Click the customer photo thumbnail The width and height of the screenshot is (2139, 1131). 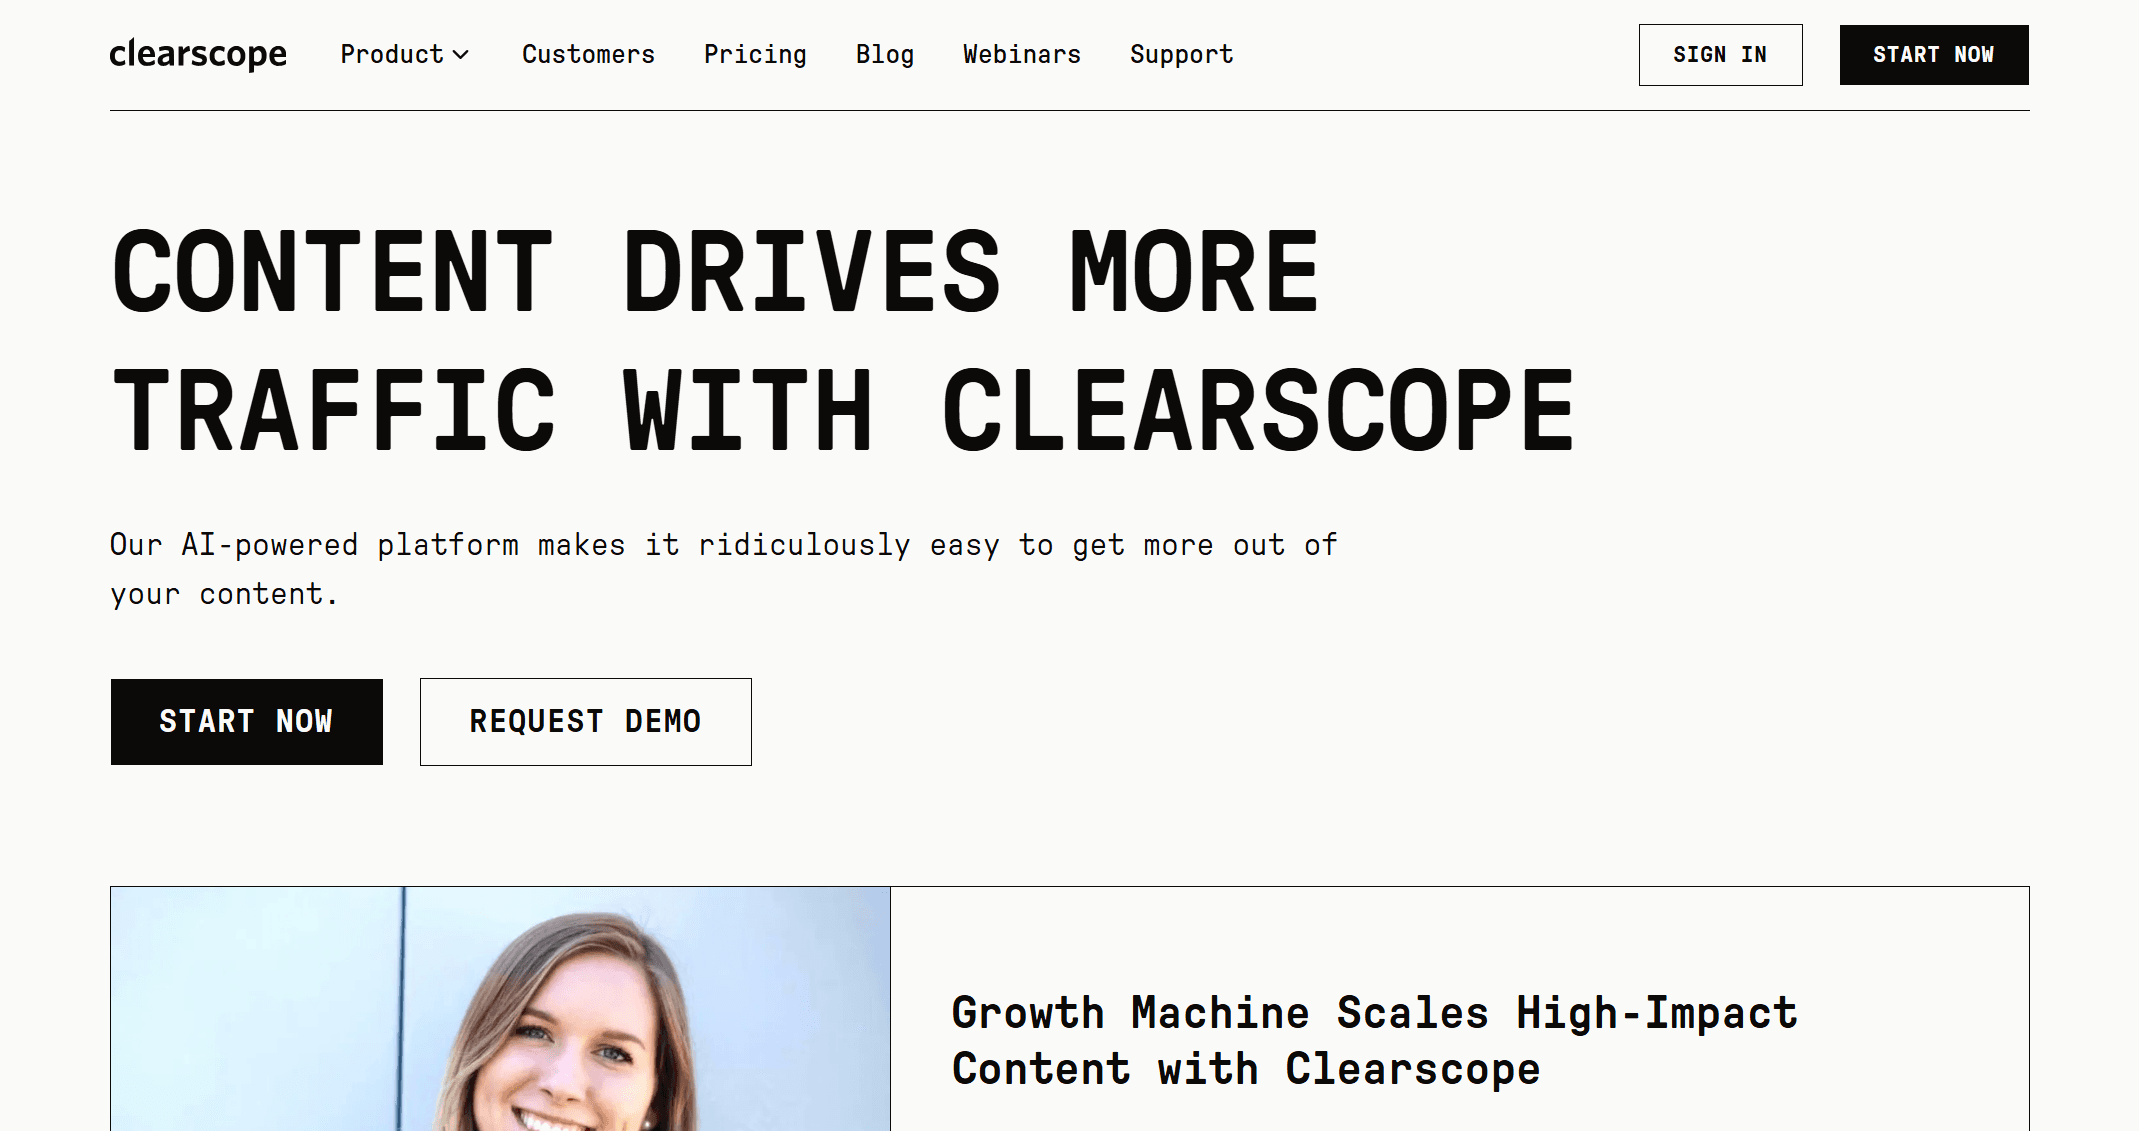499,1008
